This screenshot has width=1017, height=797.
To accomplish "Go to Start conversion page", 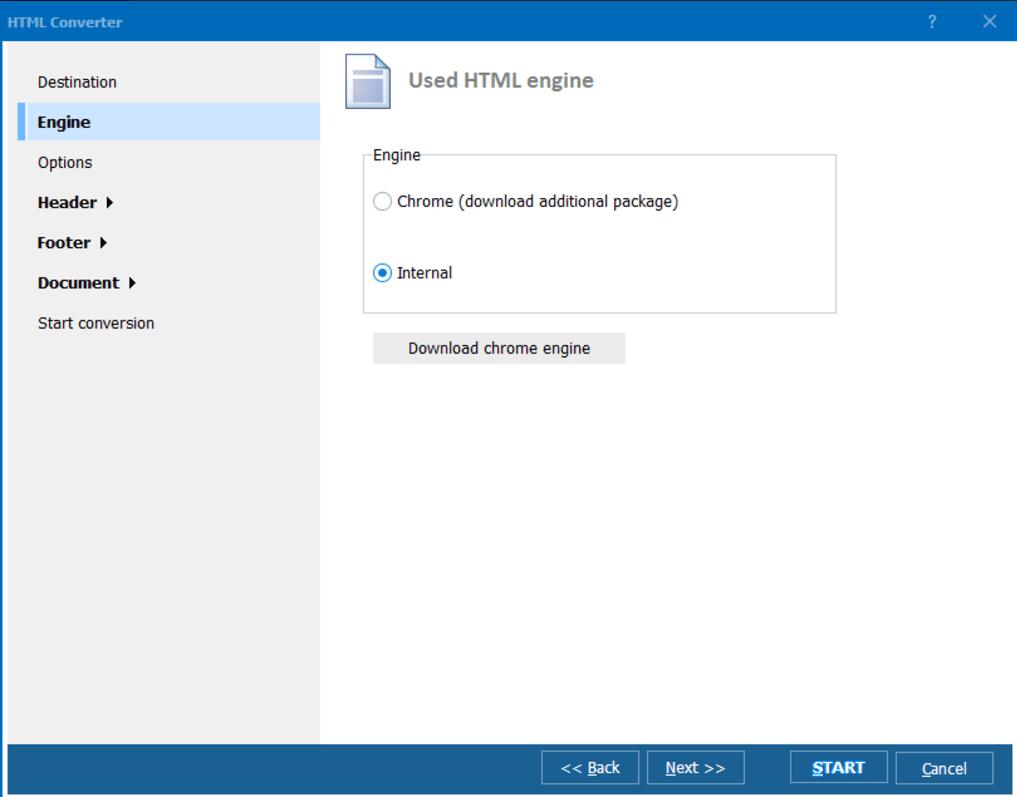I will (96, 323).
